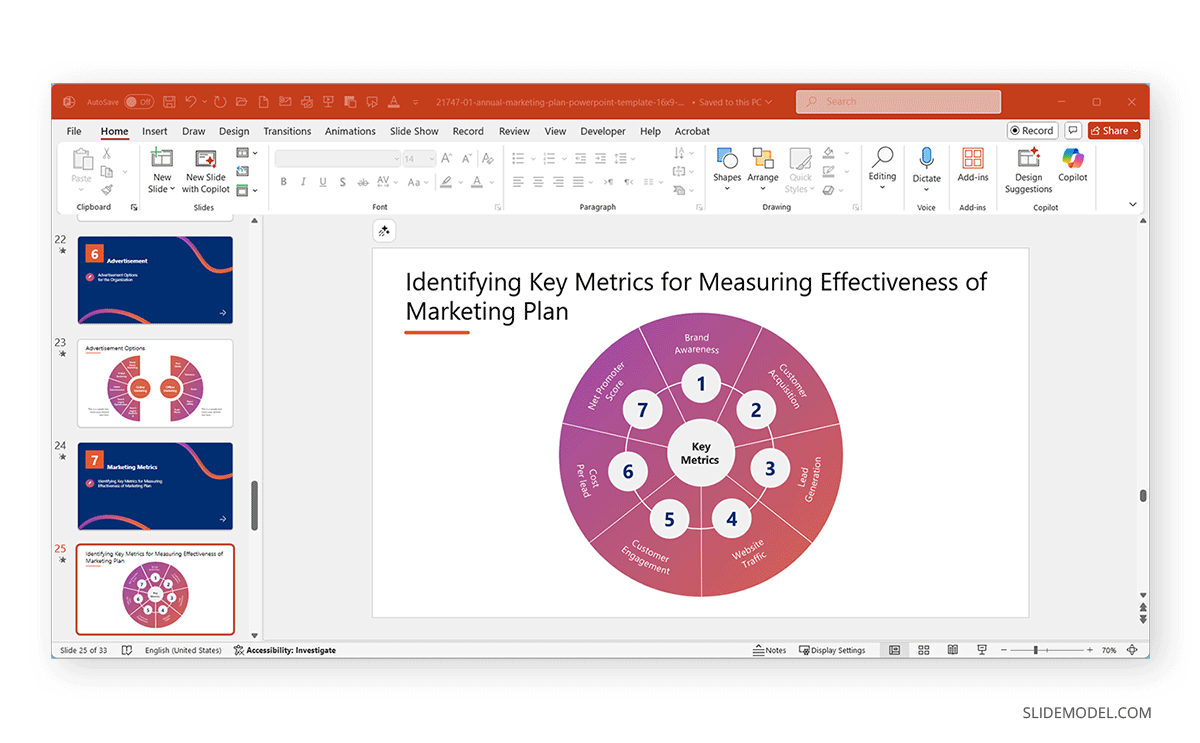Click the Add-ins icon
This screenshot has height=743, width=1200.
point(973,165)
